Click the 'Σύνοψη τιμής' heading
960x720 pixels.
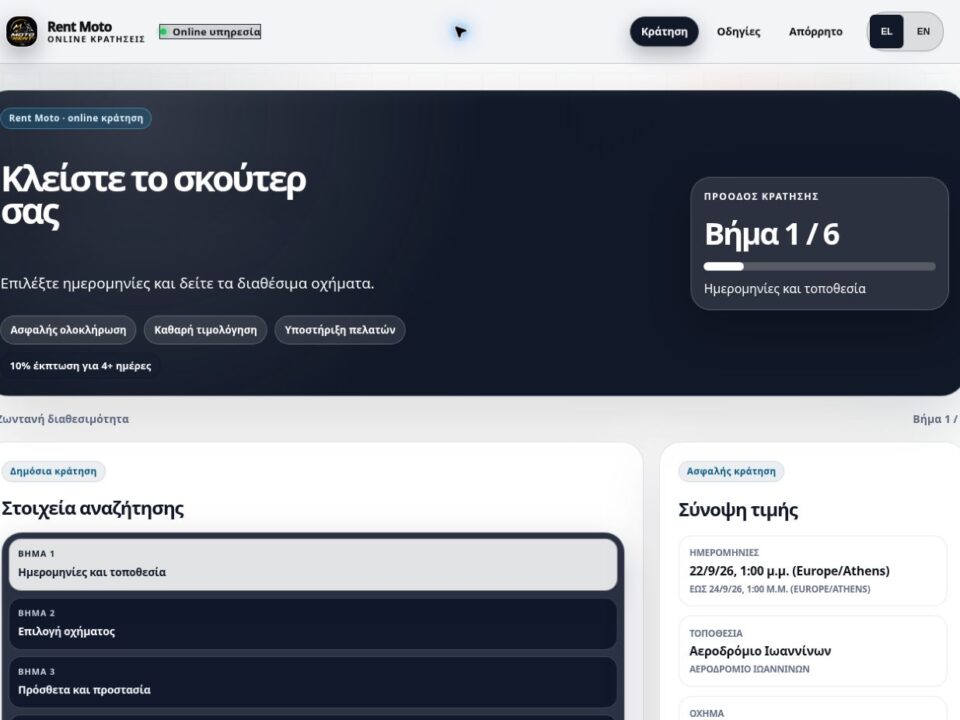[738, 510]
